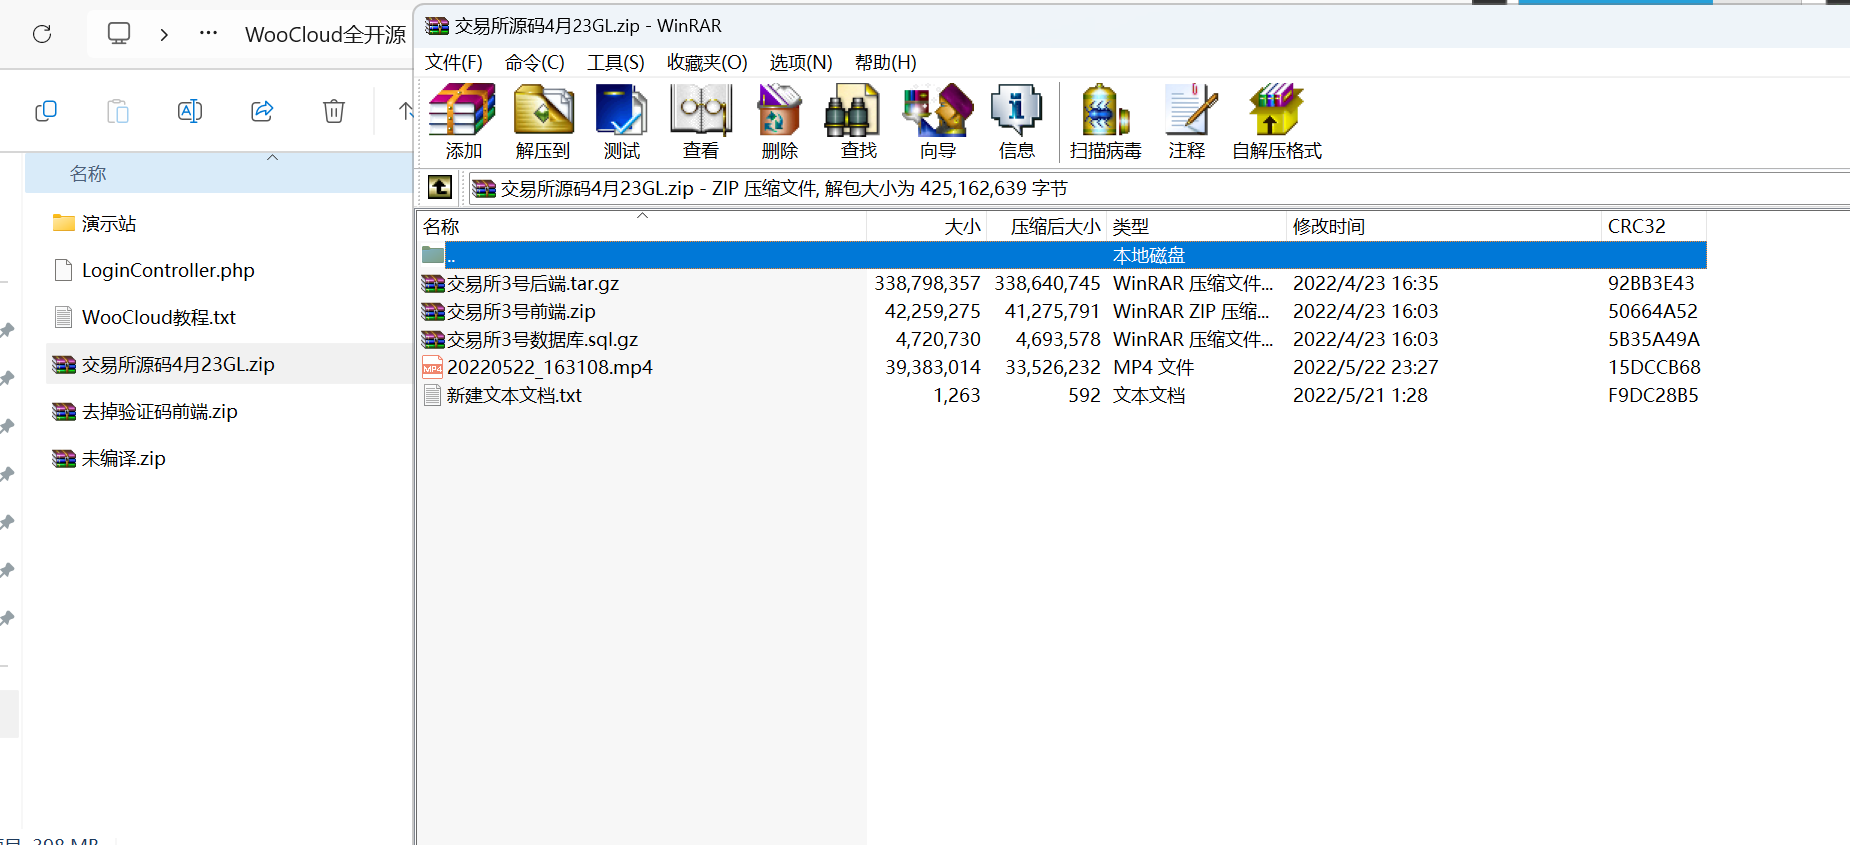Image resolution: width=1850 pixels, height=845 pixels.
Task: Go up one level in WinRAR
Action: (x=440, y=187)
